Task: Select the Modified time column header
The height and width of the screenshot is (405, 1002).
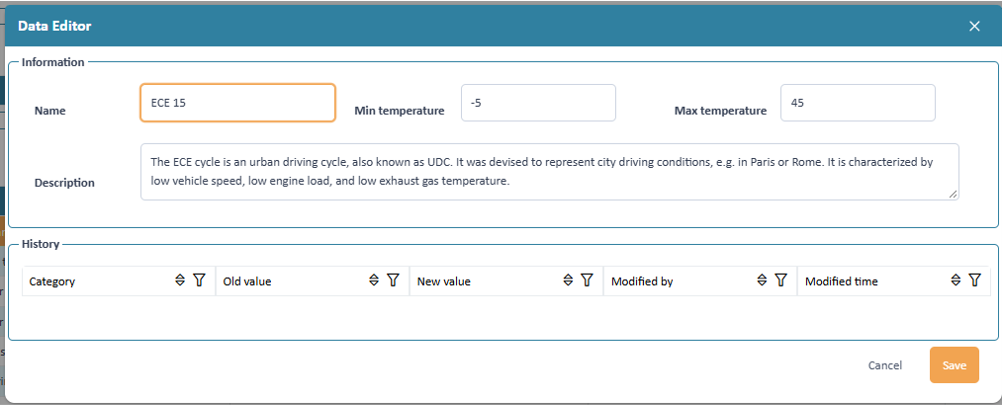Action: tap(894, 281)
